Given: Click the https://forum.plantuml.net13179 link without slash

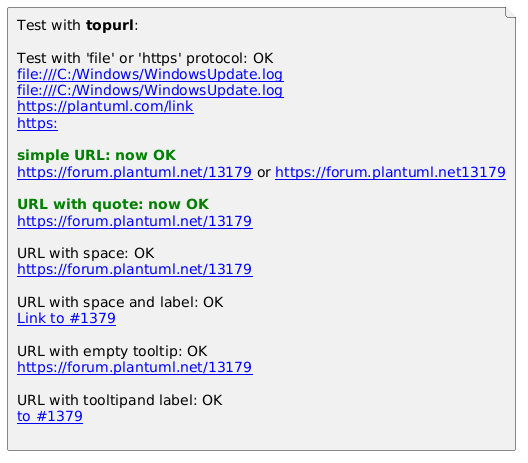Looking at the screenshot, I should click(x=390, y=172).
